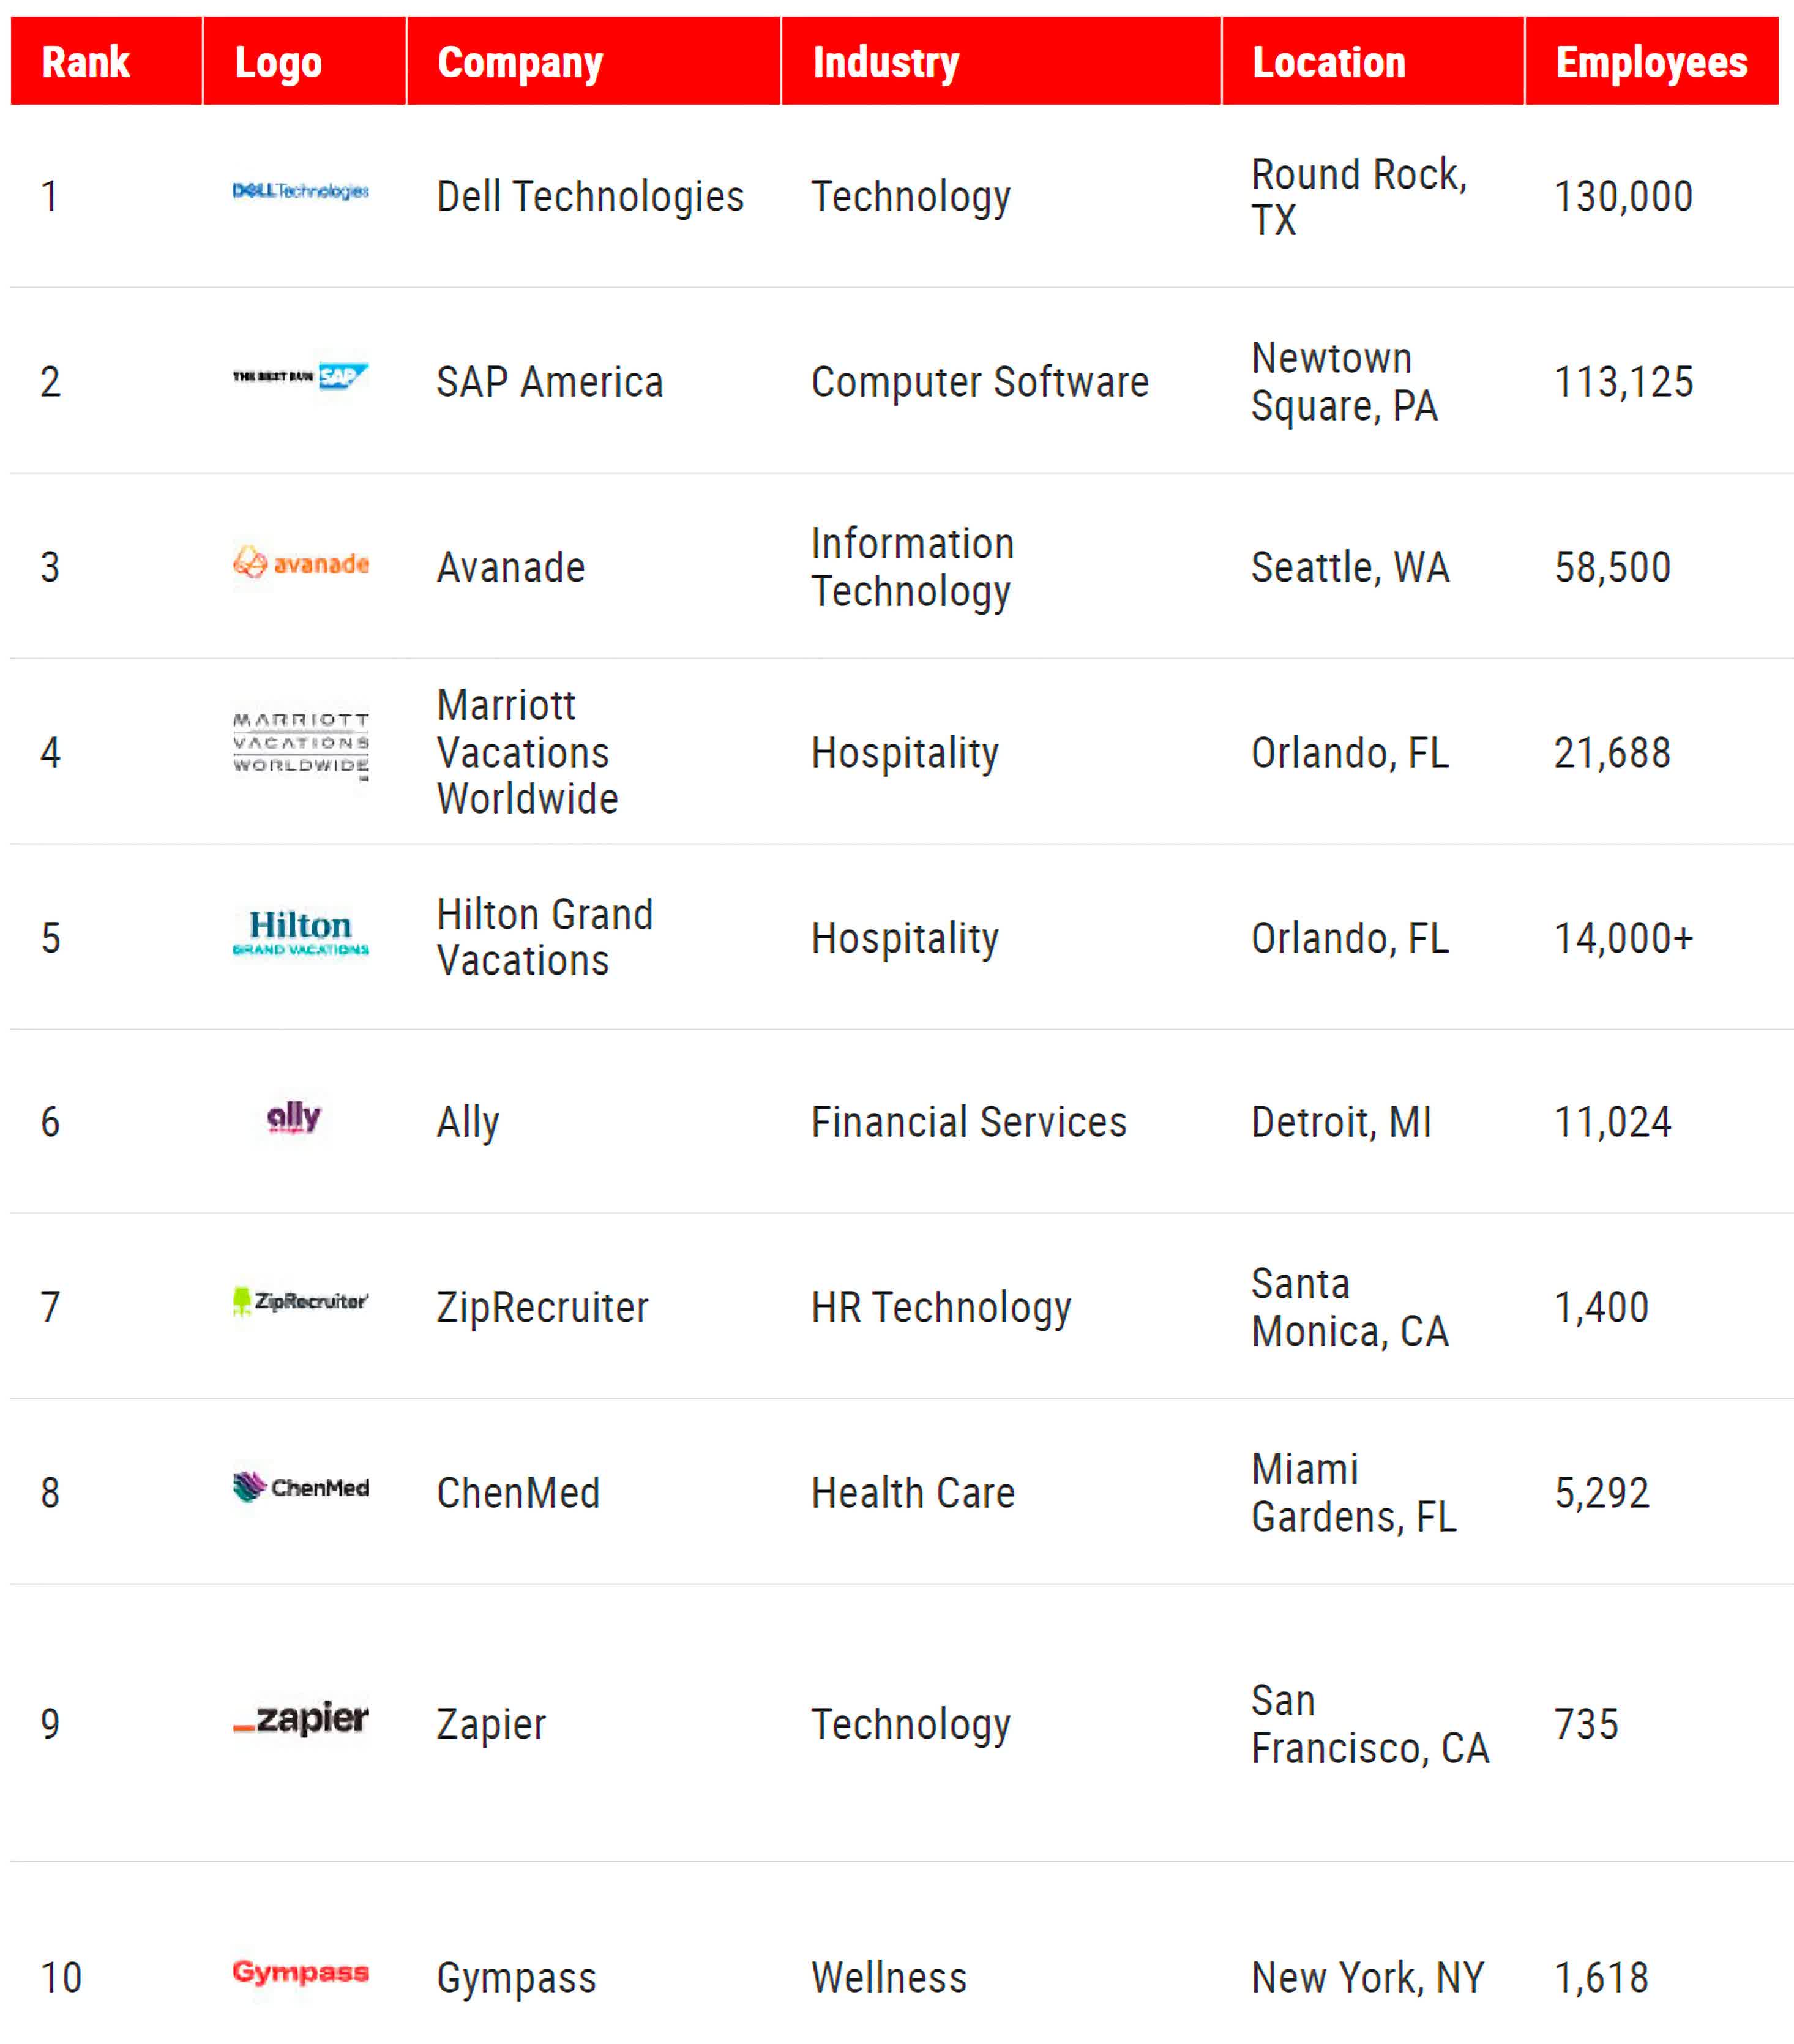Viewport: 1794px width, 2044px height.
Task: Select the Industry column header
Action: tap(885, 62)
